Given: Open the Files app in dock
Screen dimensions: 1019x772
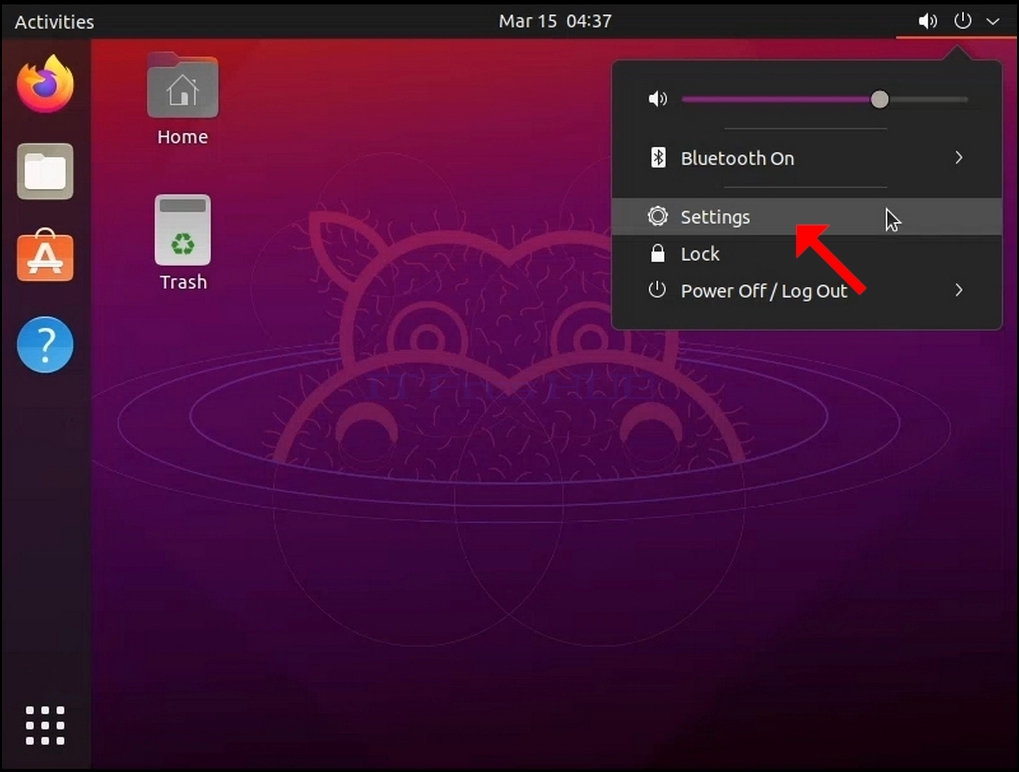Looking at the screenshot, I should [x=45, y=172].
